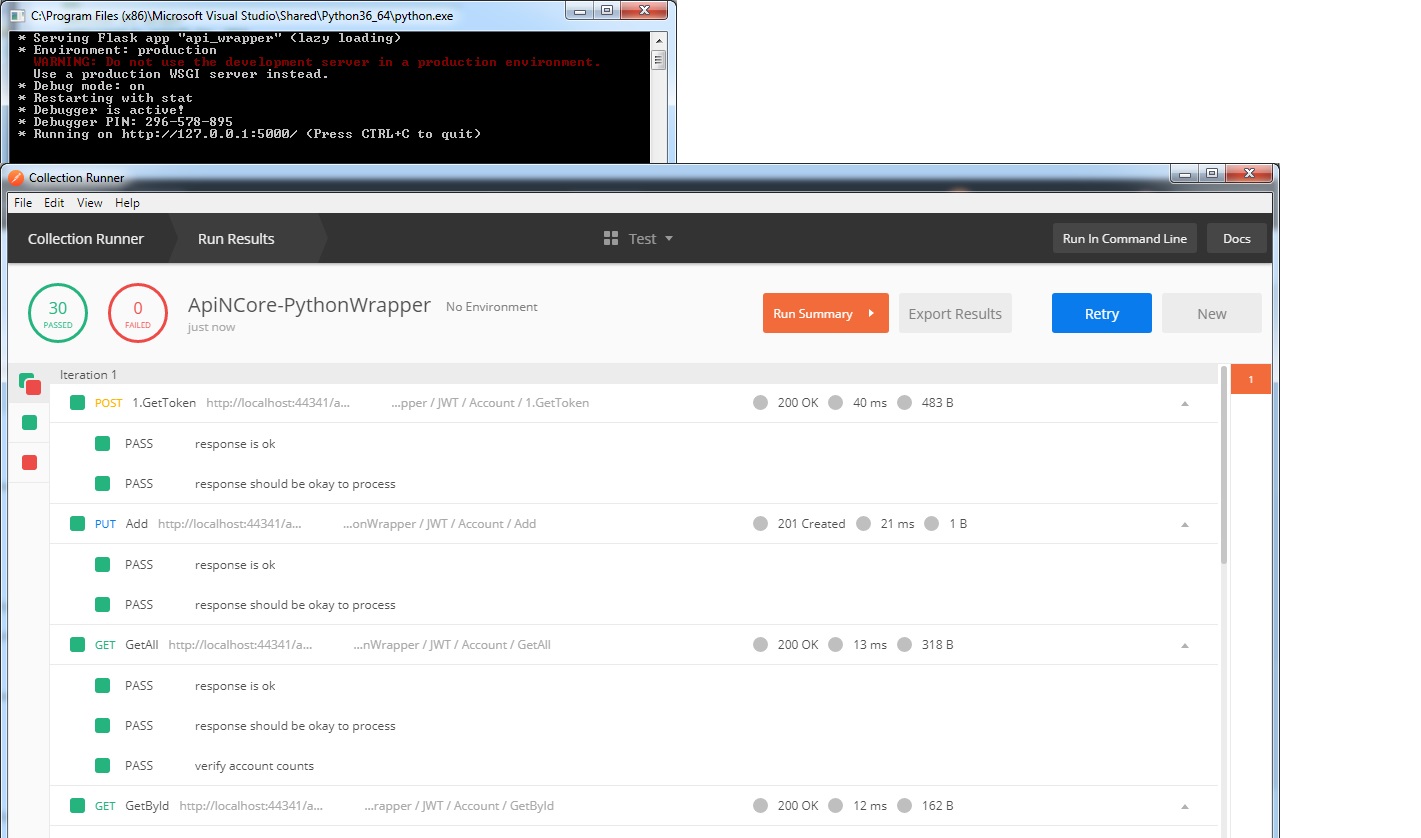Click the 0 Failed circle indicator
The image size is (1421, 838).
click(138, 313)
